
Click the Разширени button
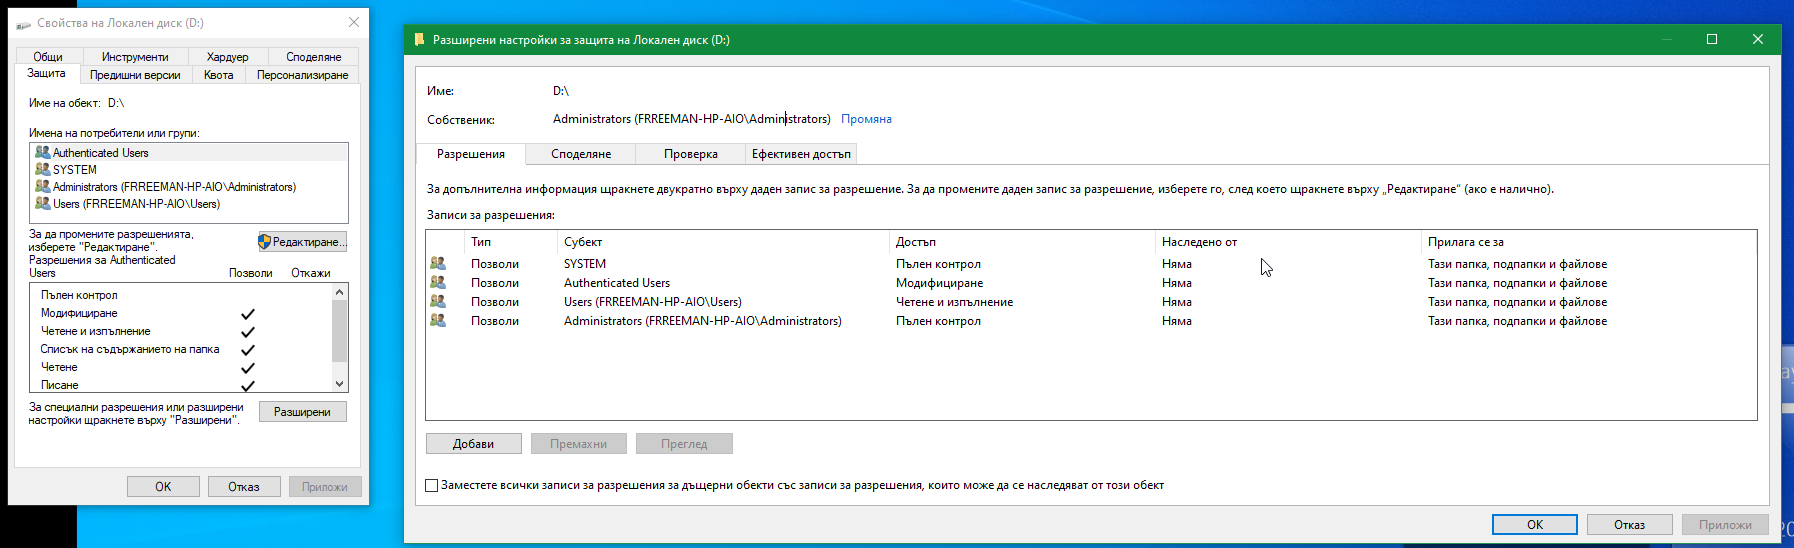coord(302,412)
